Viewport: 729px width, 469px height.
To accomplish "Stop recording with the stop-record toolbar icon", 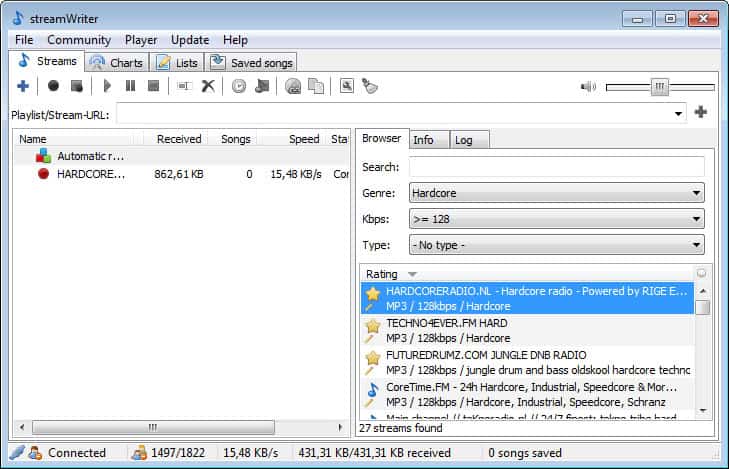I will click(77, 86).
